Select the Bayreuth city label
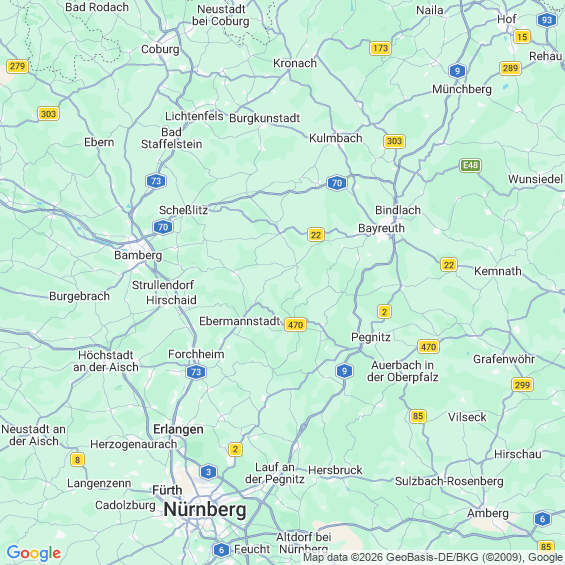The image size is (565, 565). 381,228
